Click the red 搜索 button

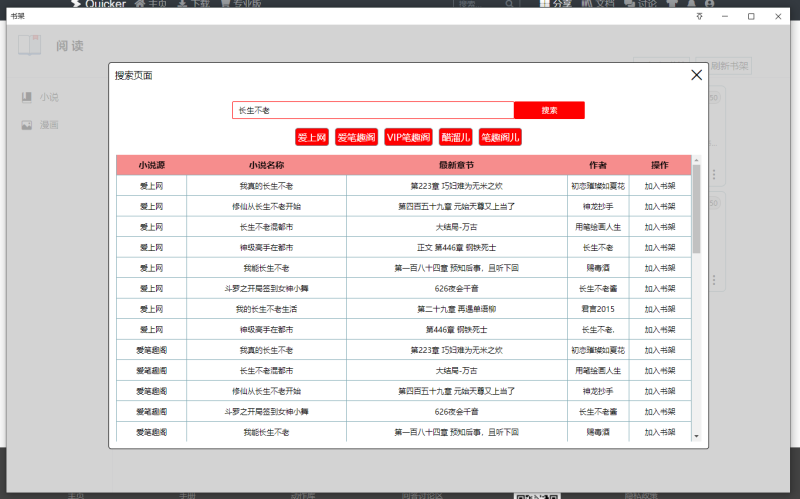549,110
